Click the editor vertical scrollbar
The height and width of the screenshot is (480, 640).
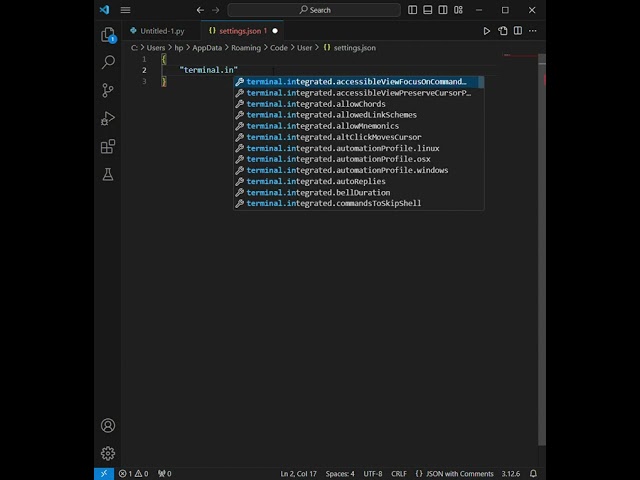click(542, 249)
